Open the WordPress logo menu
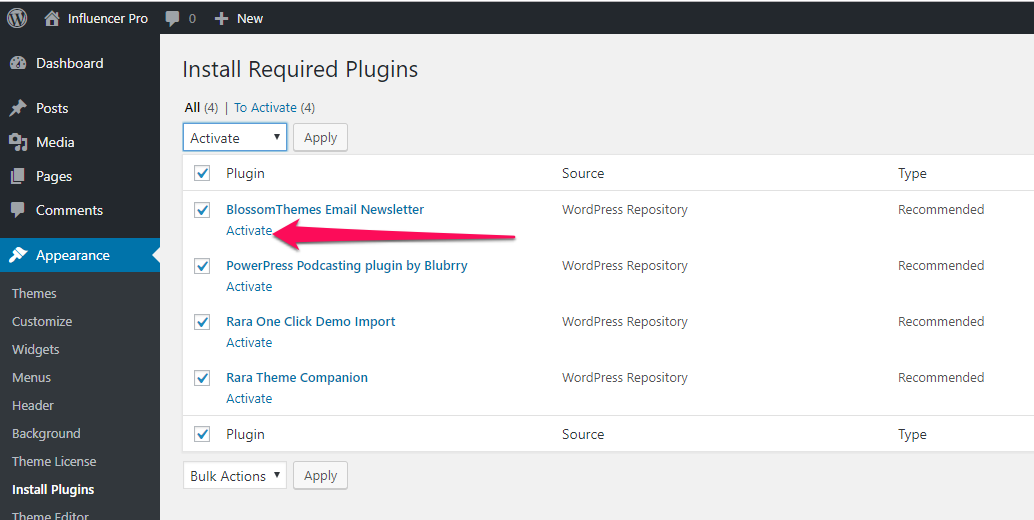 pos(17,18)
